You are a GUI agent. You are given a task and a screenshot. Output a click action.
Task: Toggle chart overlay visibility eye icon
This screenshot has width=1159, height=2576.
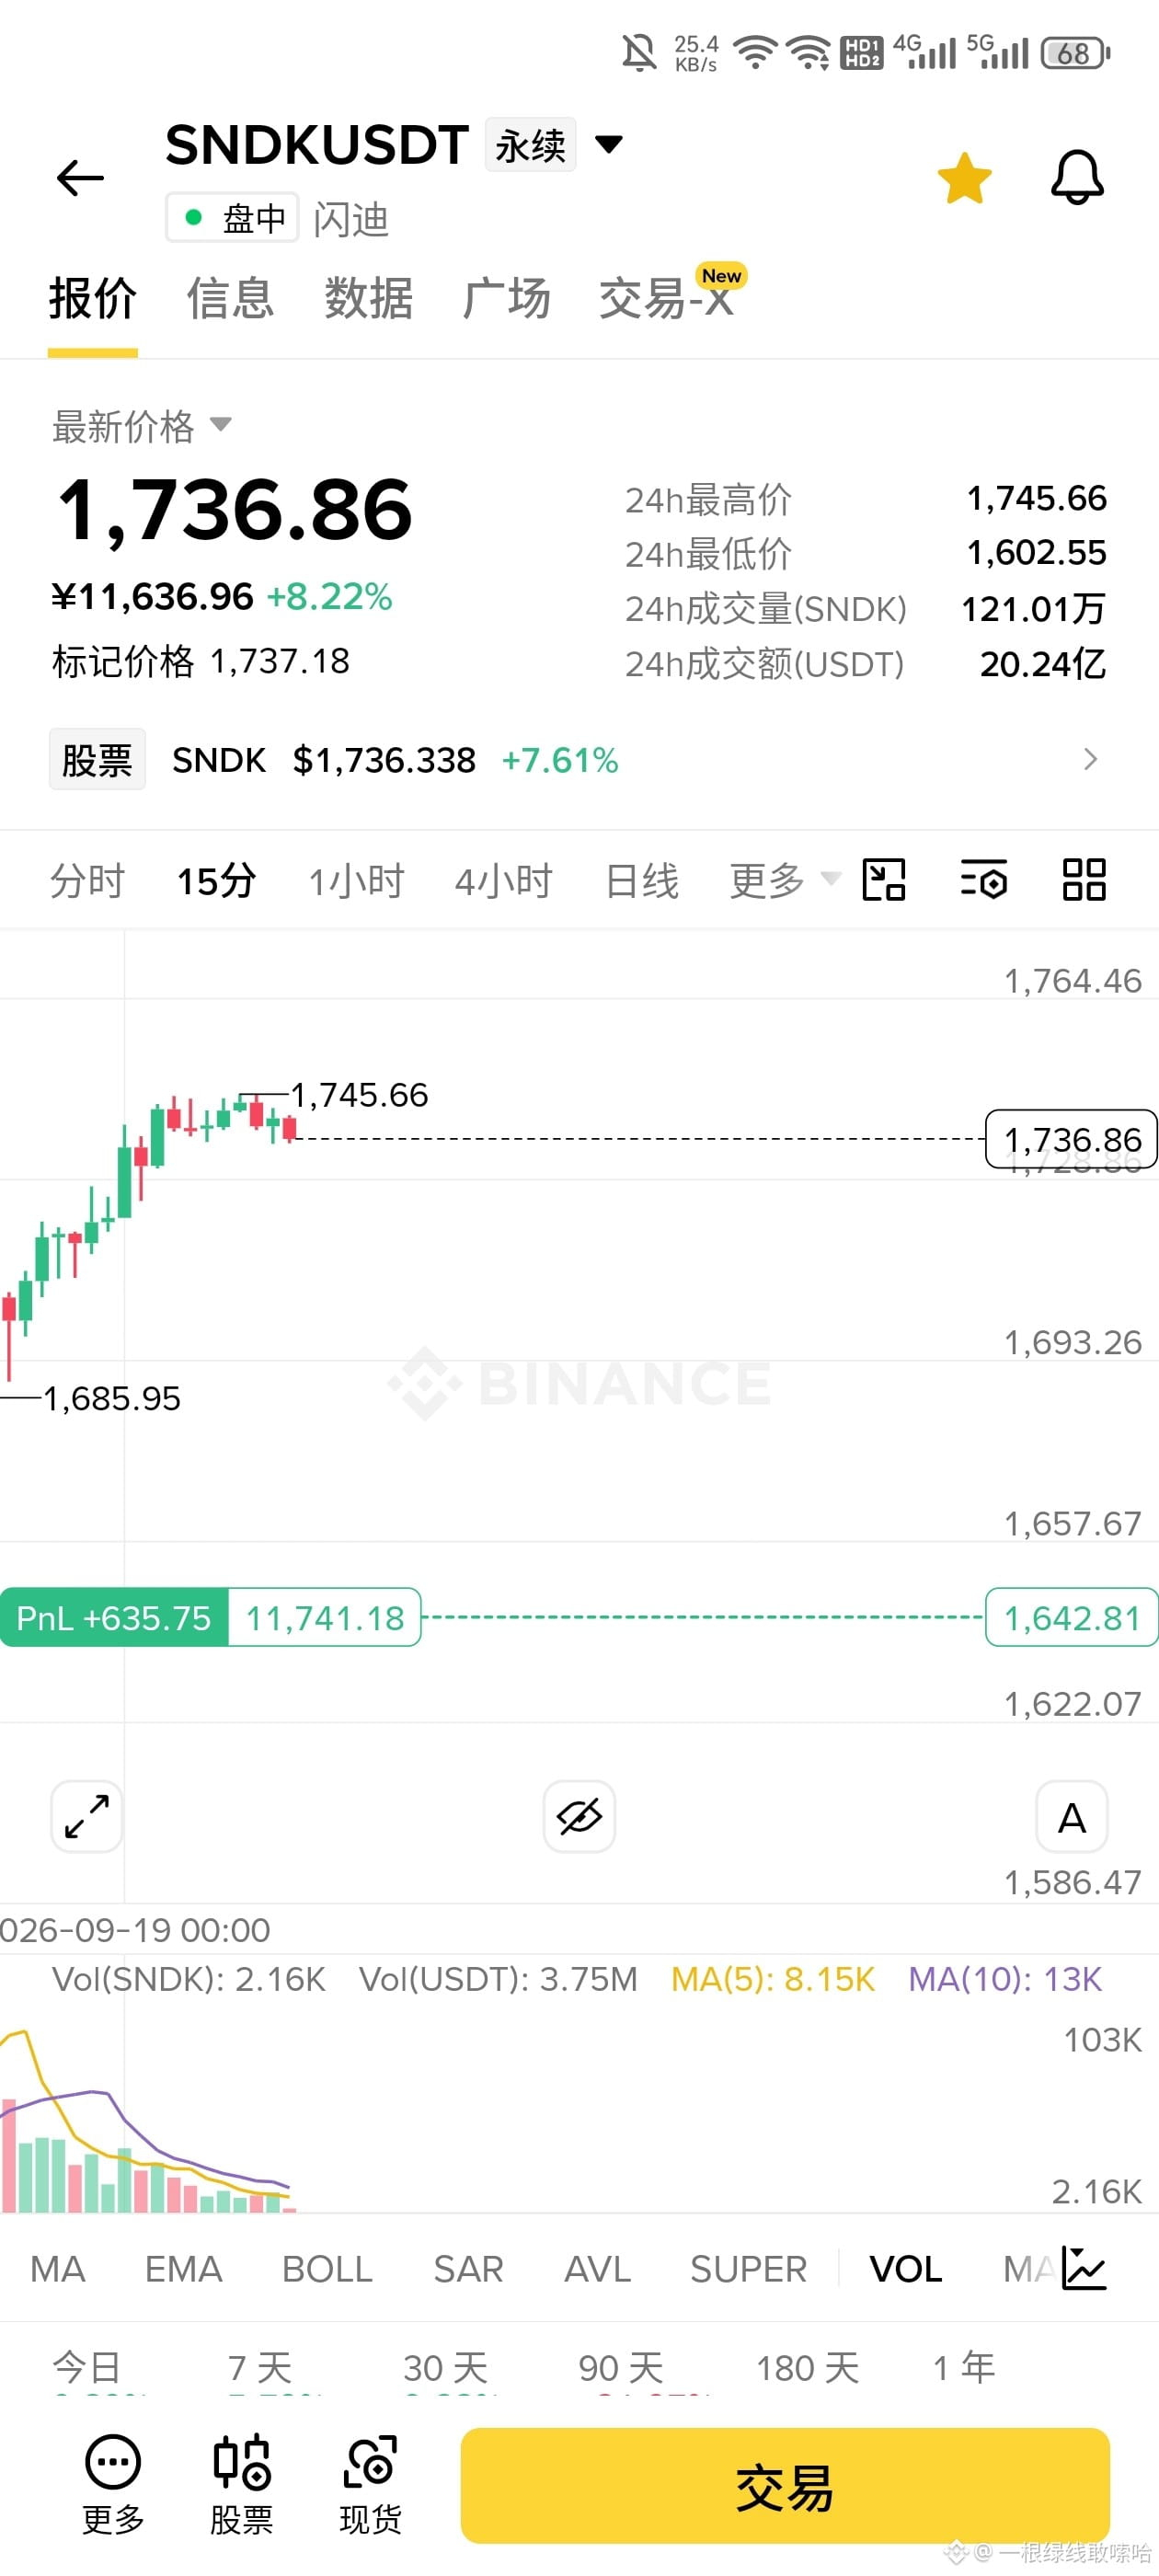pos(579,1816)
